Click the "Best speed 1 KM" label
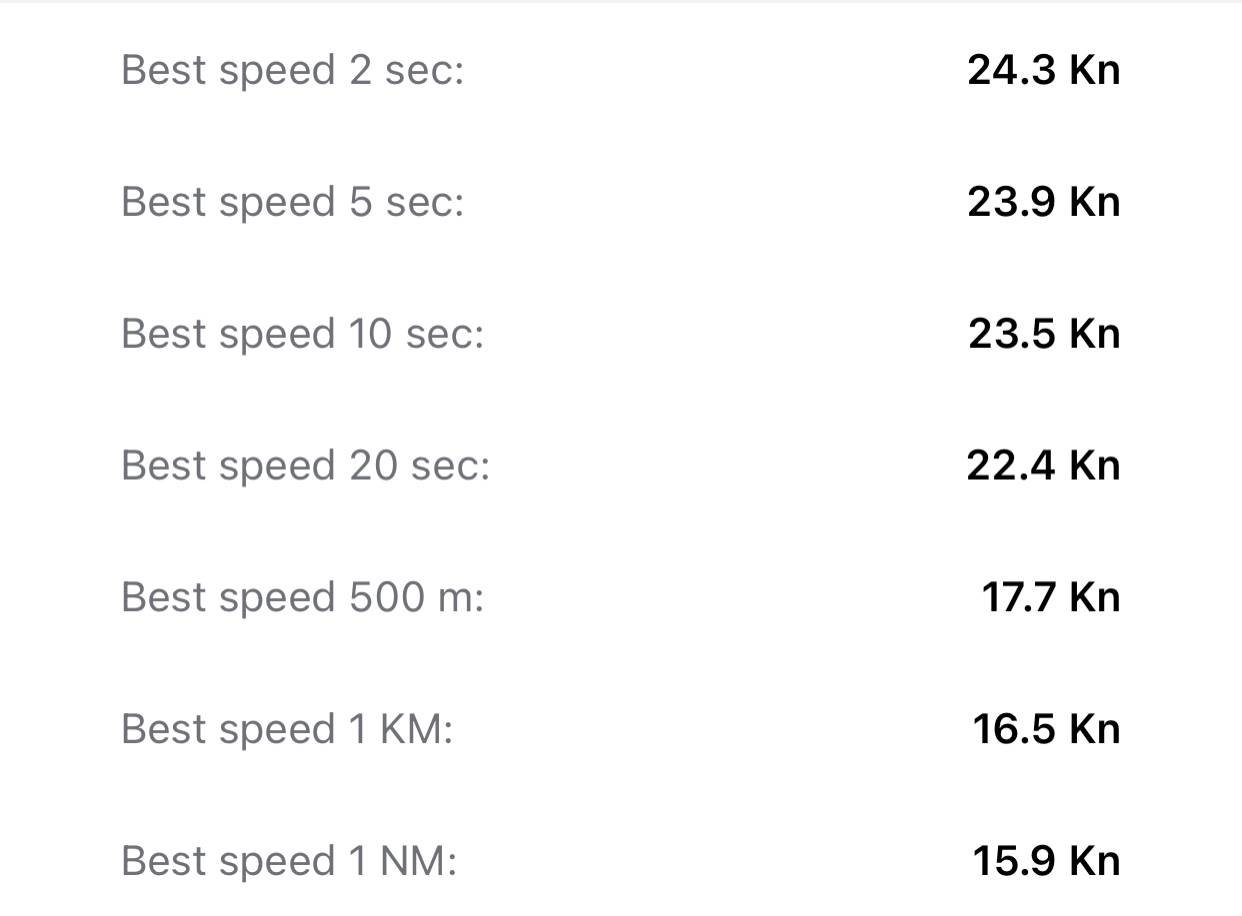Screen dimensions: 1242x916 click(287, 730)
